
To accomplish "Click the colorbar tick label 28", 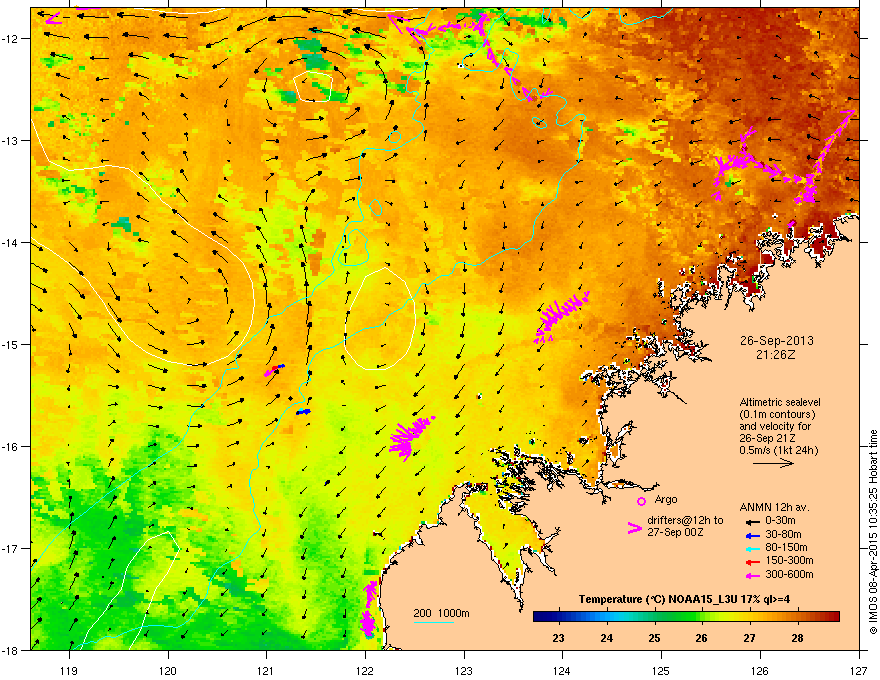I will point(798,638).
